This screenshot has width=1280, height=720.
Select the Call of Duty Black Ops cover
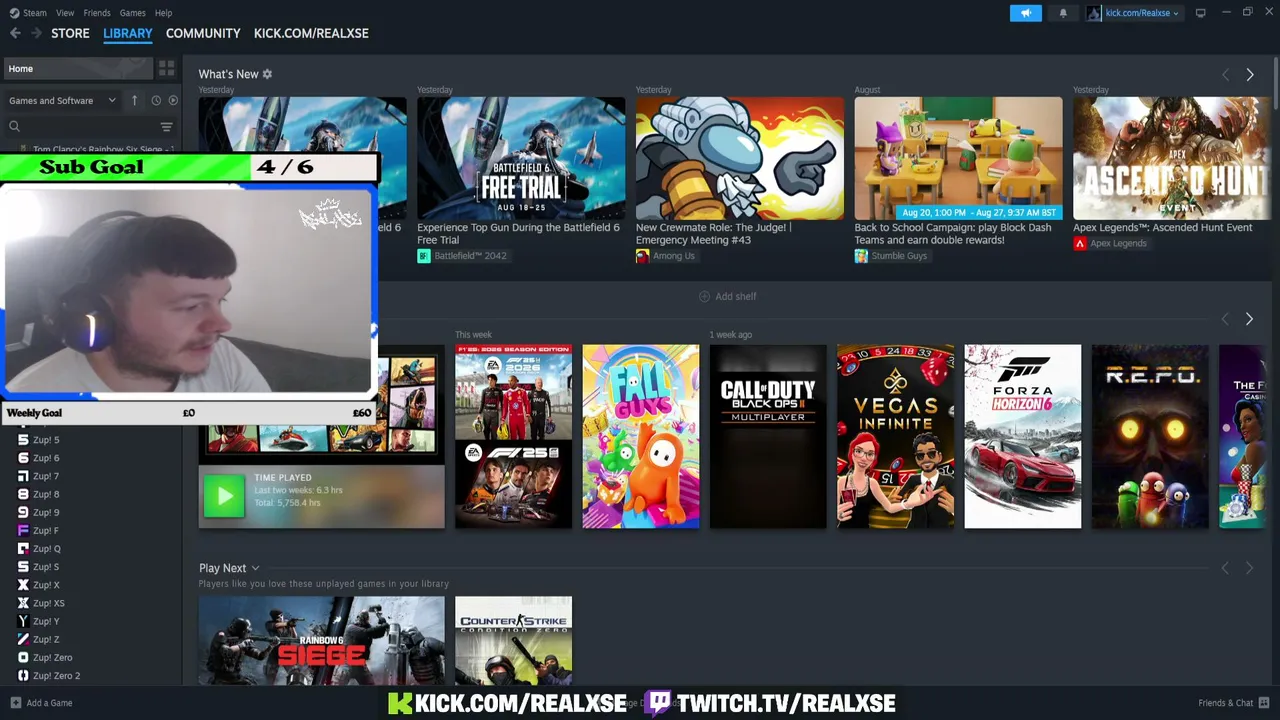768,436
